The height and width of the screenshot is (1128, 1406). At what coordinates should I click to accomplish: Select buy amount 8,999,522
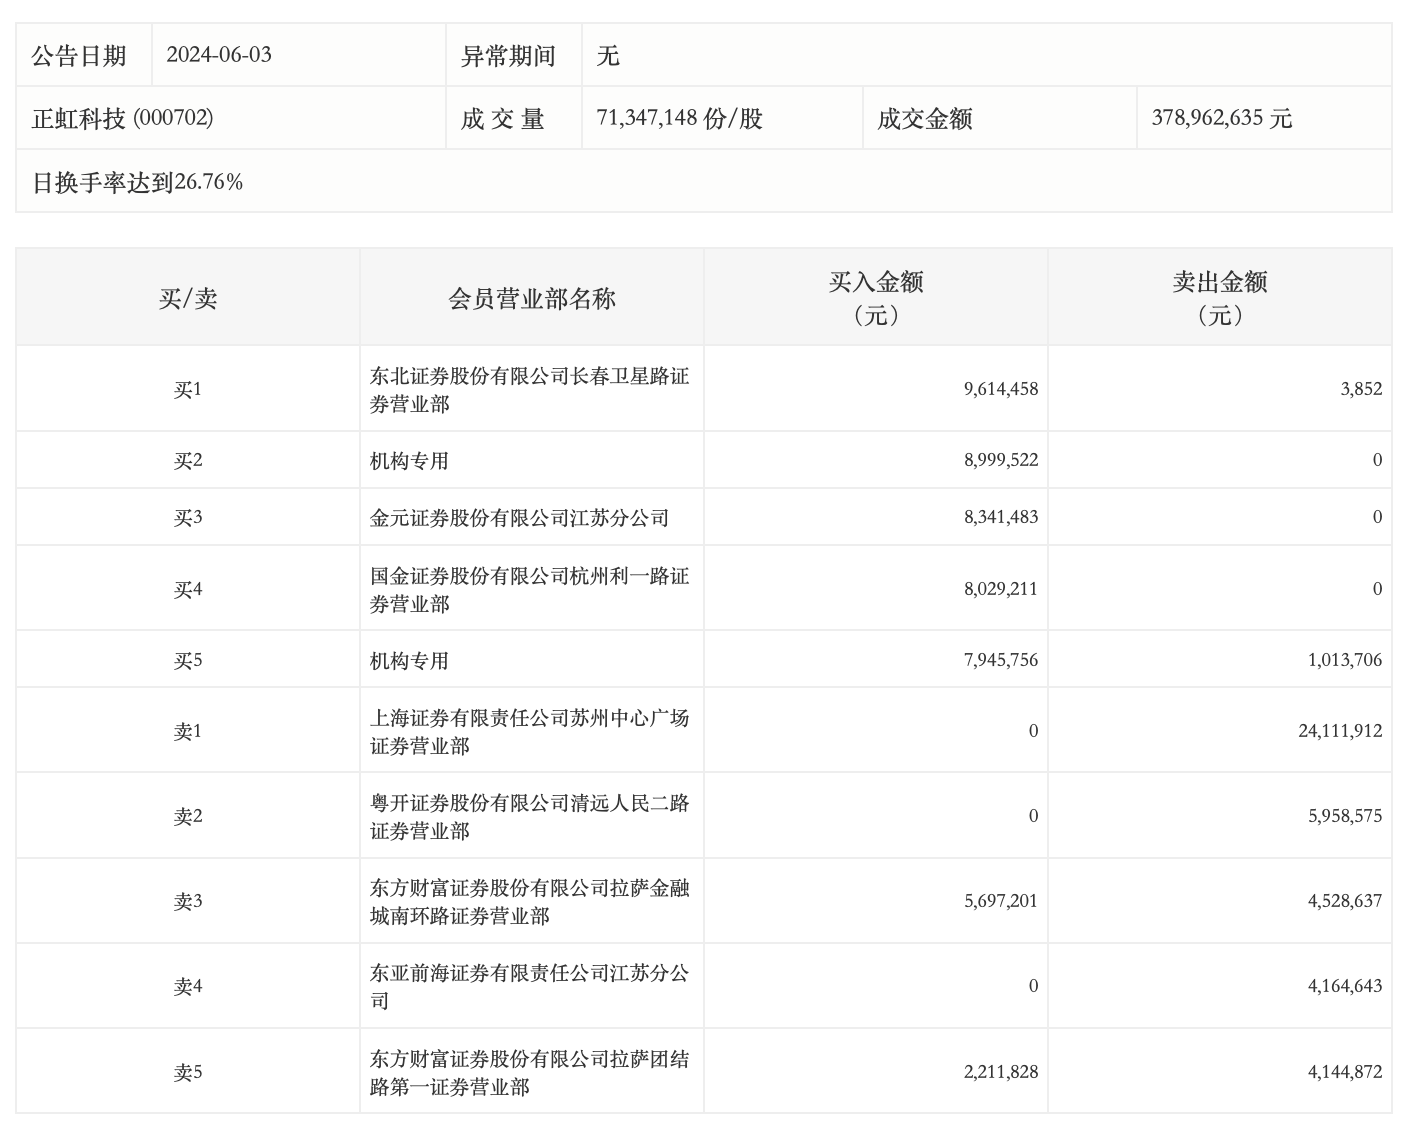pos(1001,460)
